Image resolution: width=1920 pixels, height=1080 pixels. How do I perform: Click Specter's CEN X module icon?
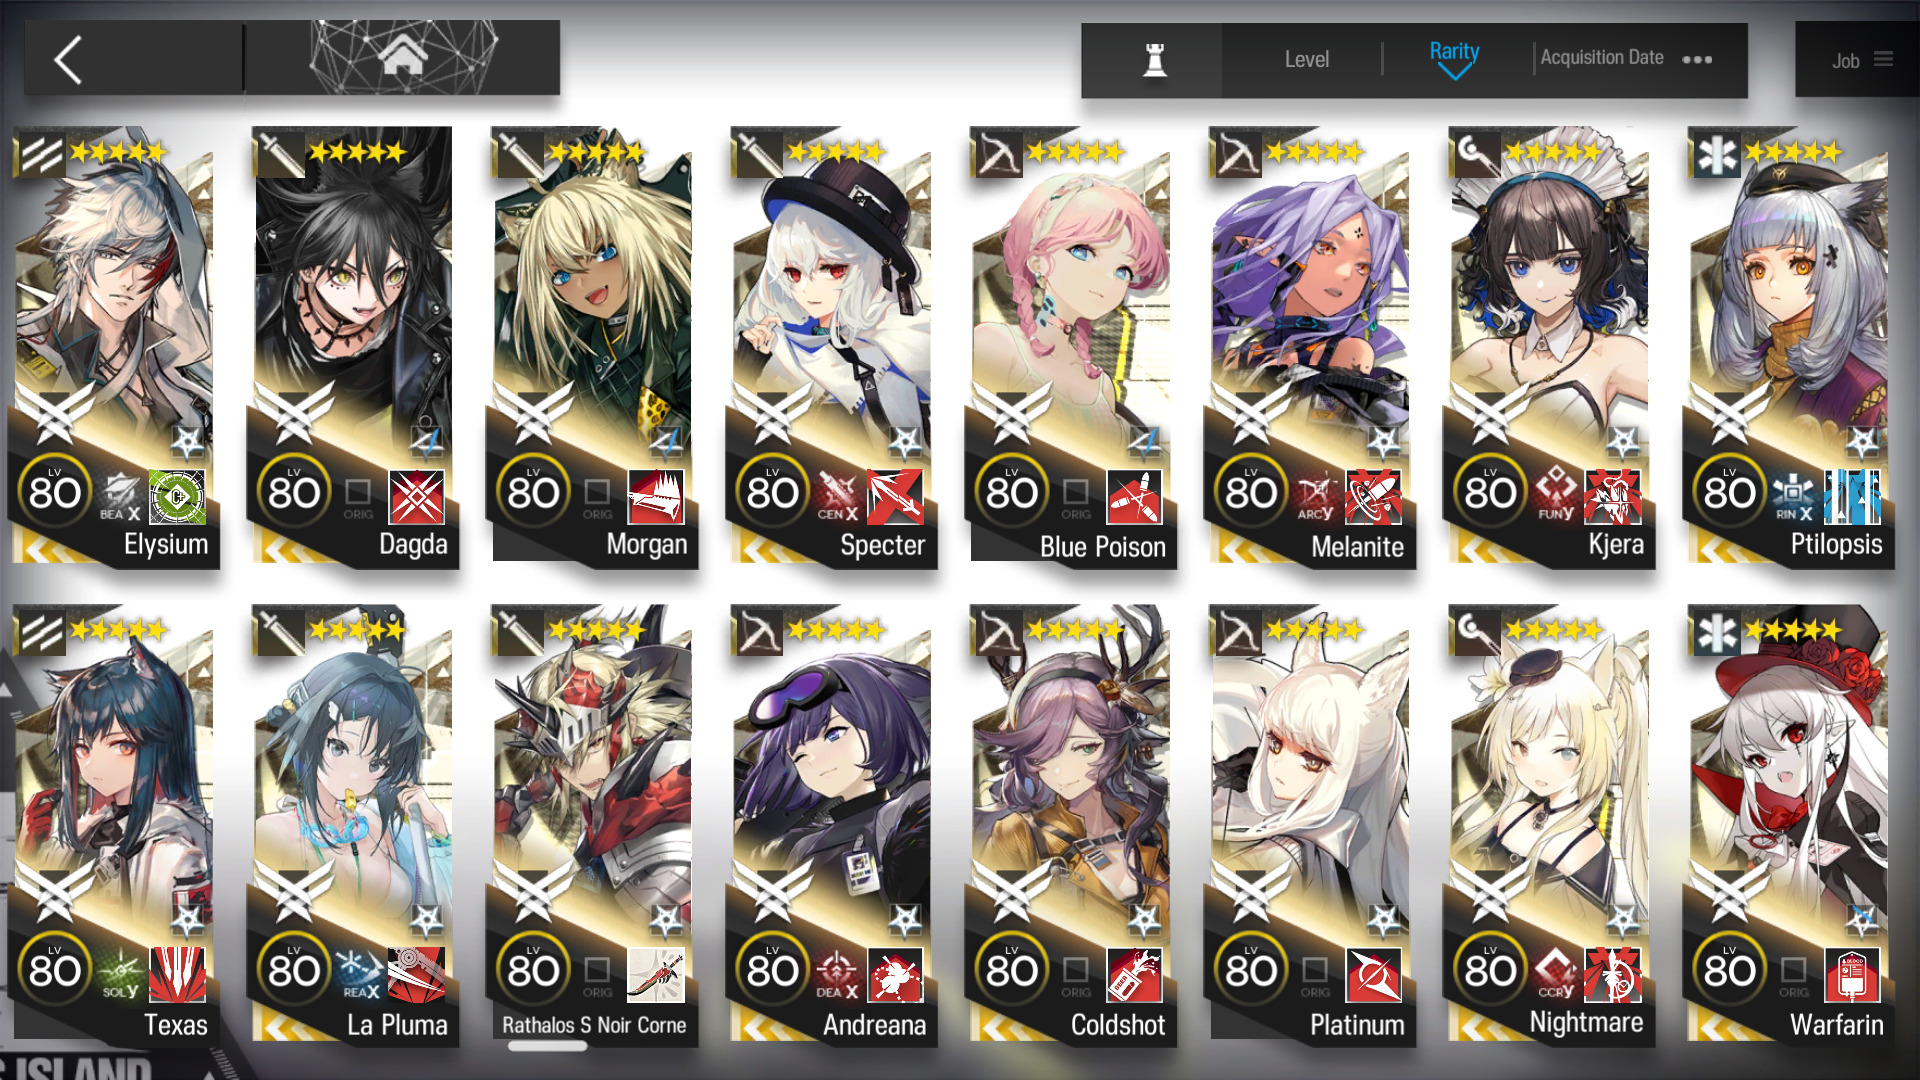pos(837,497)
